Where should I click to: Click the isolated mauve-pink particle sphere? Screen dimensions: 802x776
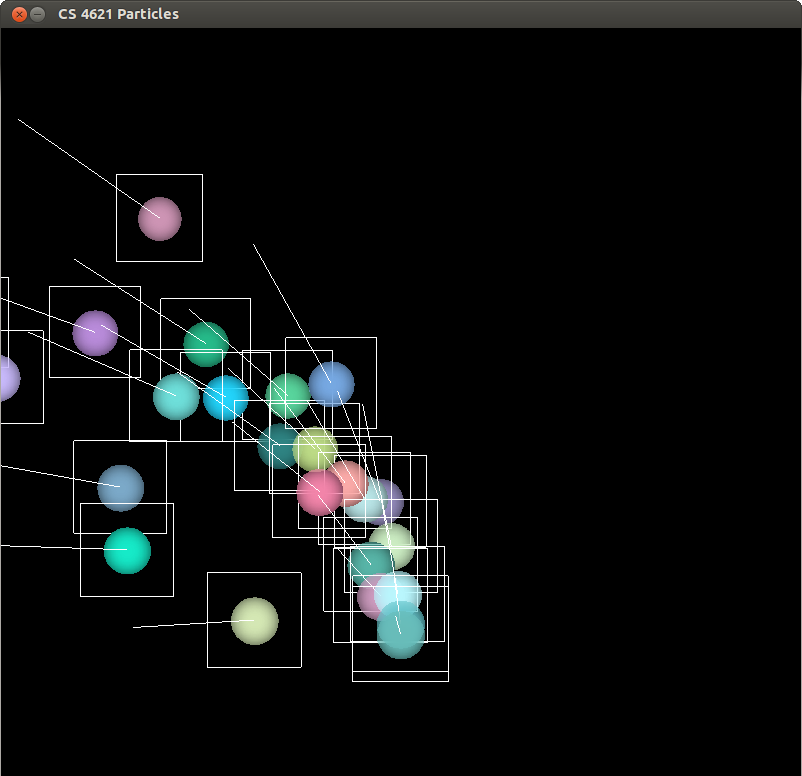click(x=159, y=219)
